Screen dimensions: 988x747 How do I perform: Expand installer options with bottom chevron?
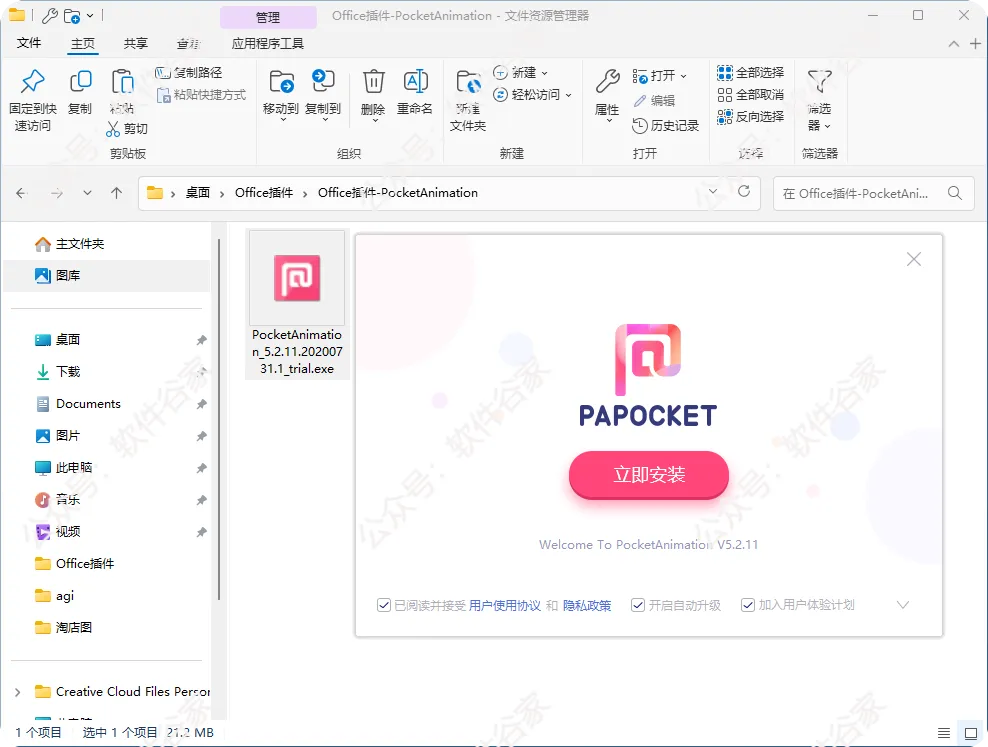tap(902, 605)
